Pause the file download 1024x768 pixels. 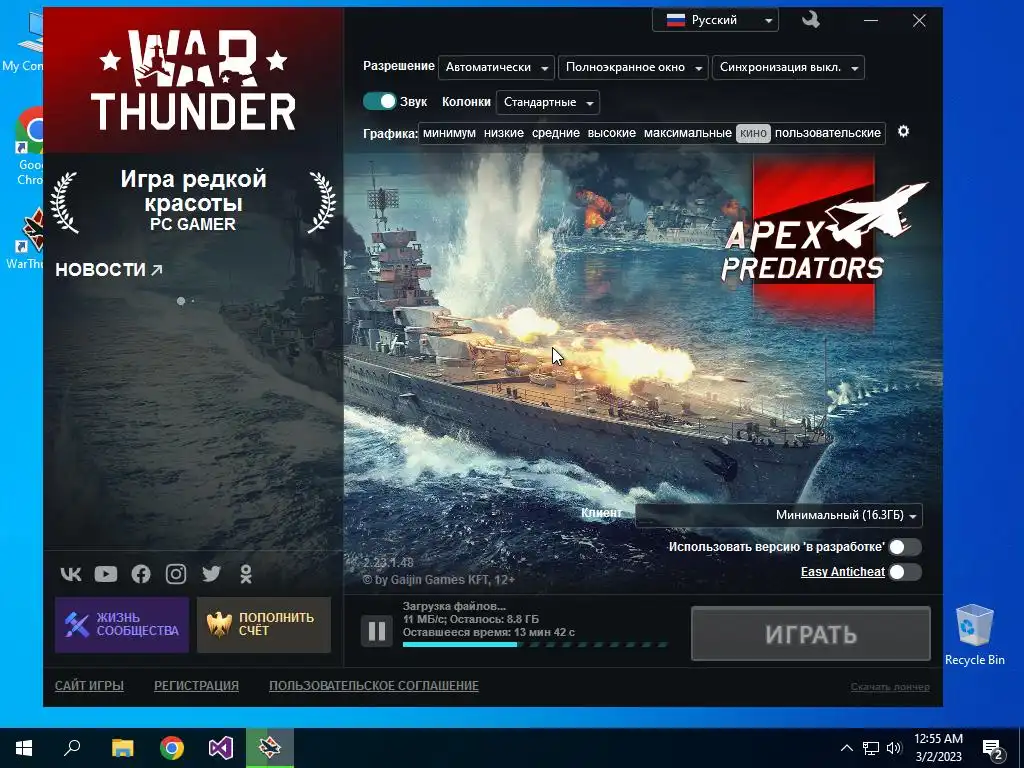click(377, 631)
